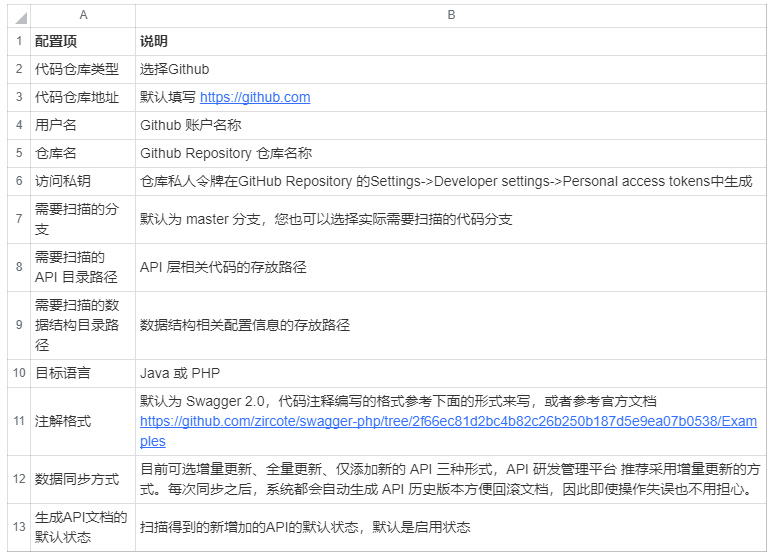Screen dimensions: 774x560
Task: Click the cell containing Java 或 PHP
Action: coord(451,373)
